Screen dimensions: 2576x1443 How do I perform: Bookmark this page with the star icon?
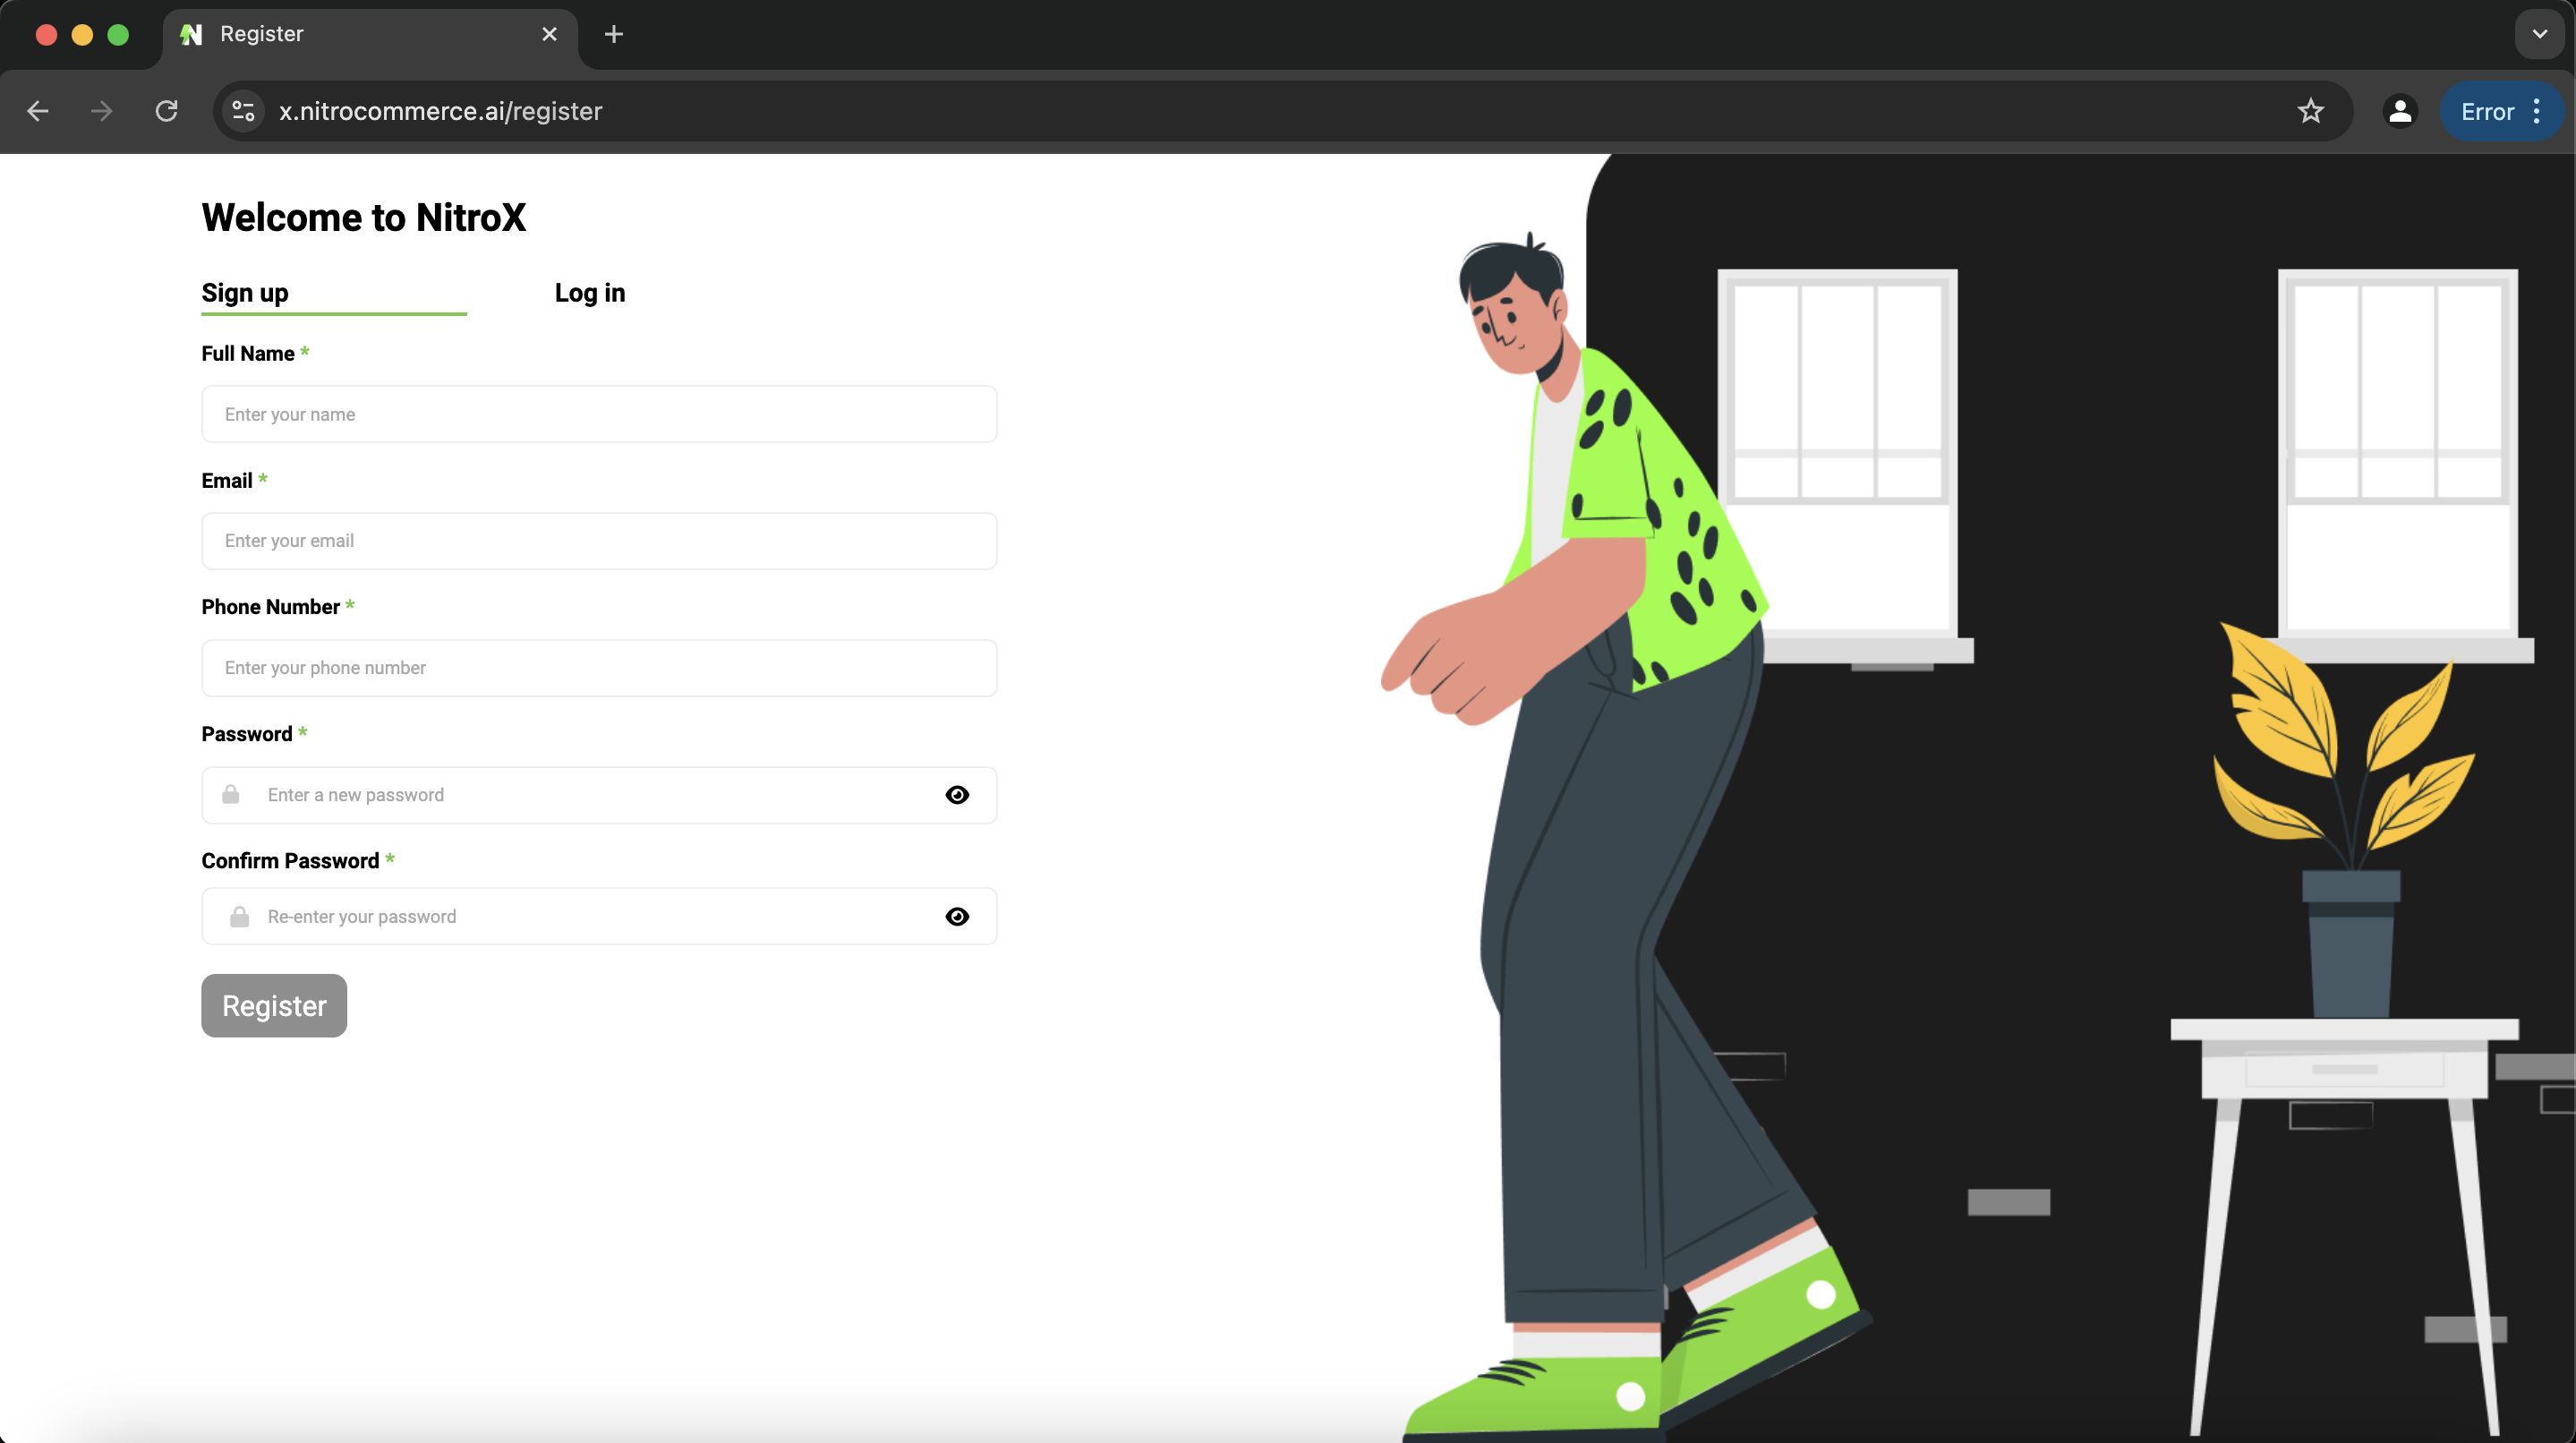[2310, 111]
